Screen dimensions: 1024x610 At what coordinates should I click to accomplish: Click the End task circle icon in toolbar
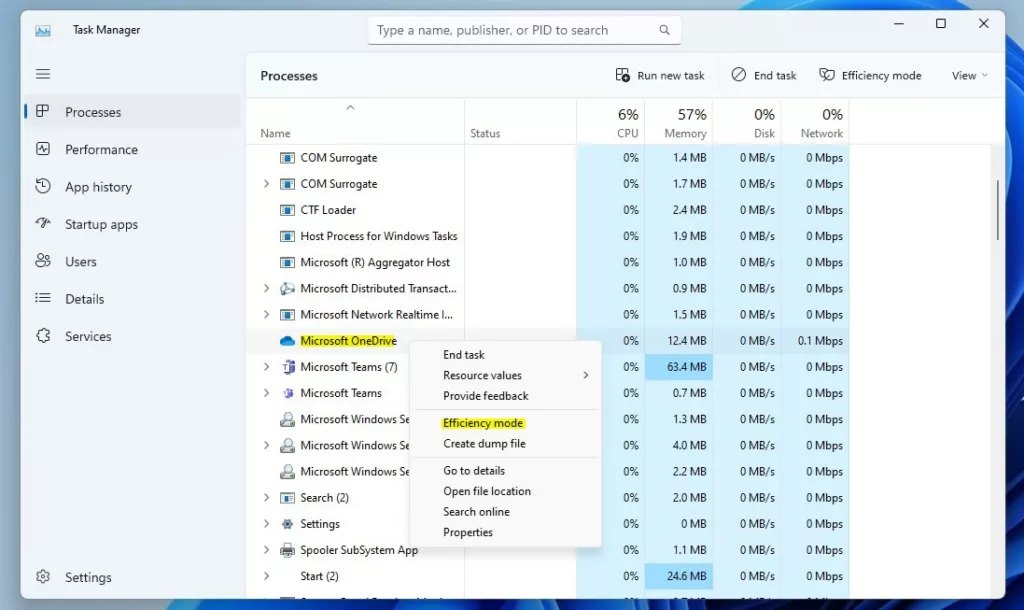point(739,74)
